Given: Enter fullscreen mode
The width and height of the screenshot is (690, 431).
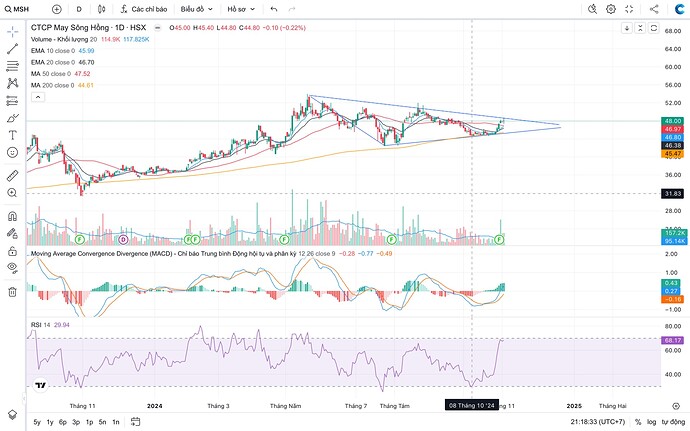Looking at the screenshot, I should 629,9.
